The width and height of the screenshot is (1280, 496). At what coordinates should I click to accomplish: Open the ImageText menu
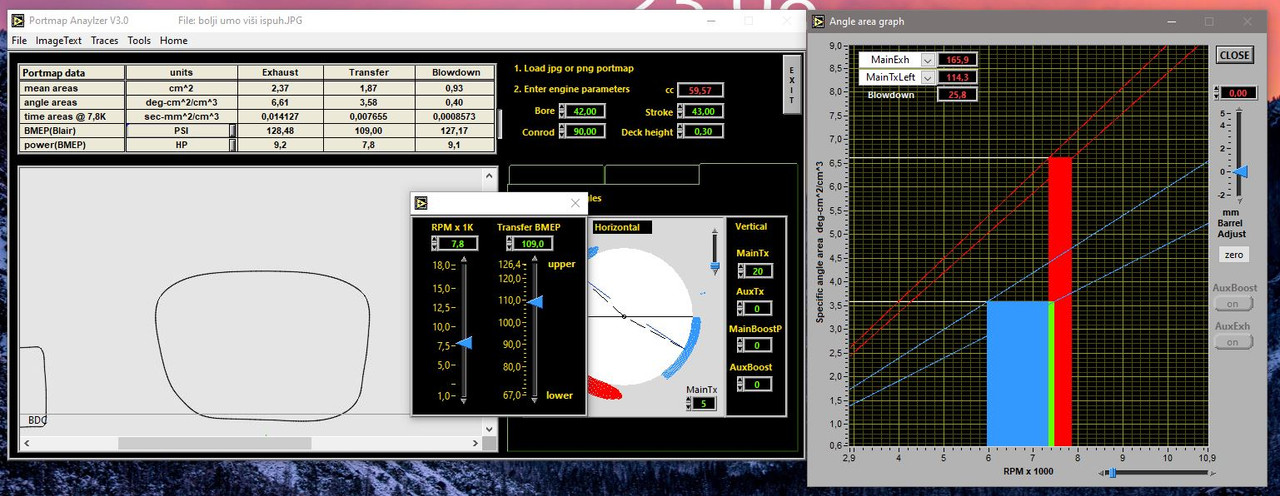(58, 41)
